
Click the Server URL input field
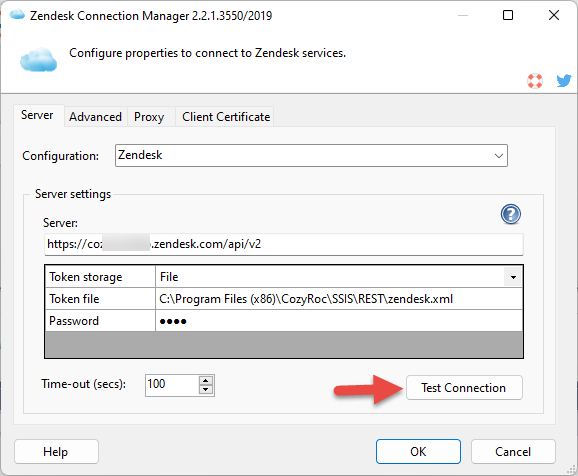pyautogui.click(x=283, y=244)
